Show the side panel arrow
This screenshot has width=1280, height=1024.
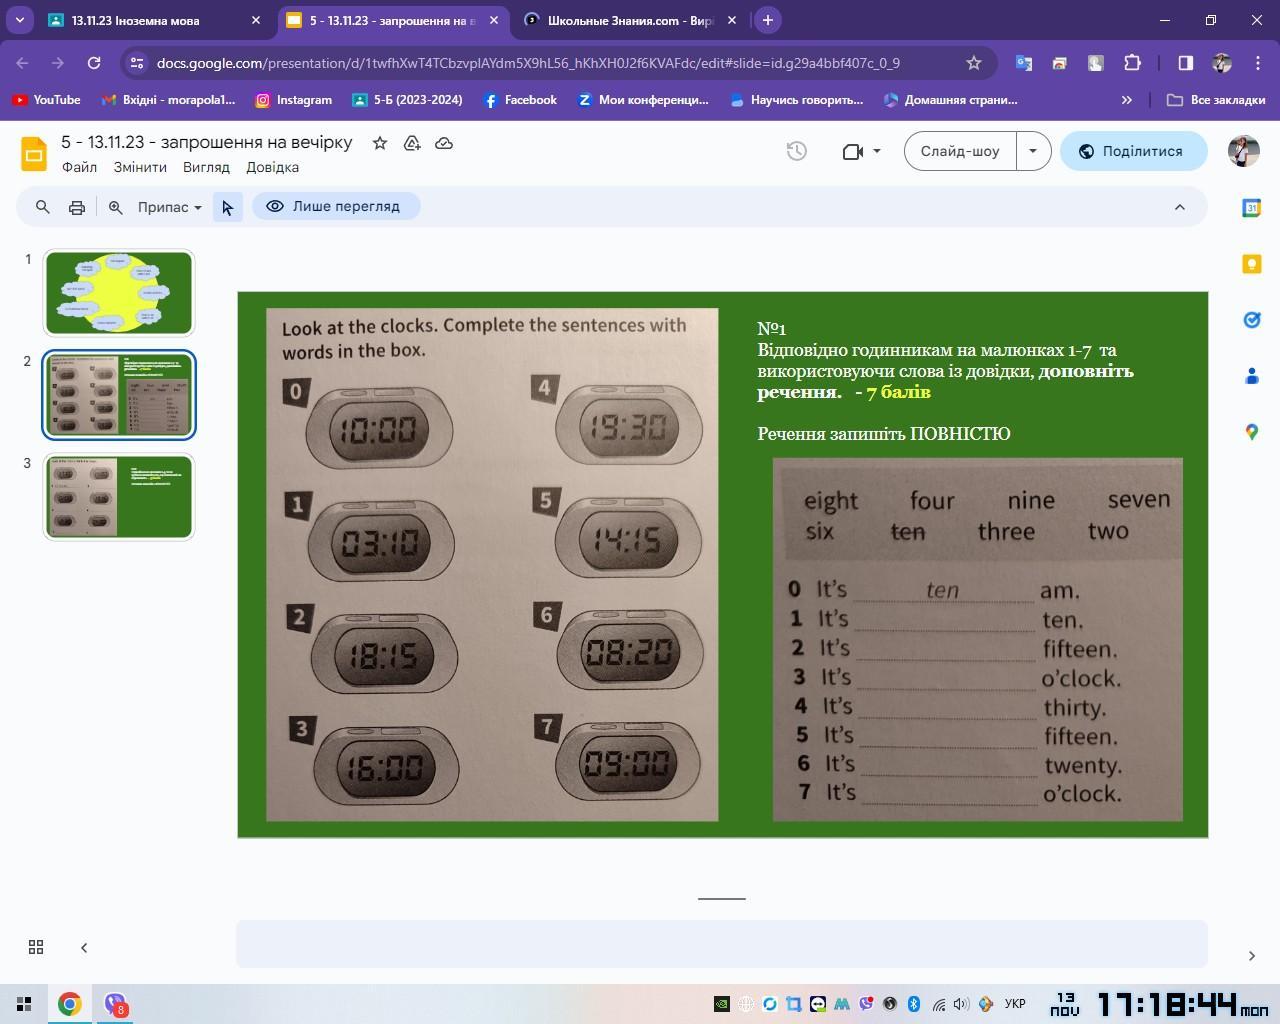pos(1251,956)
